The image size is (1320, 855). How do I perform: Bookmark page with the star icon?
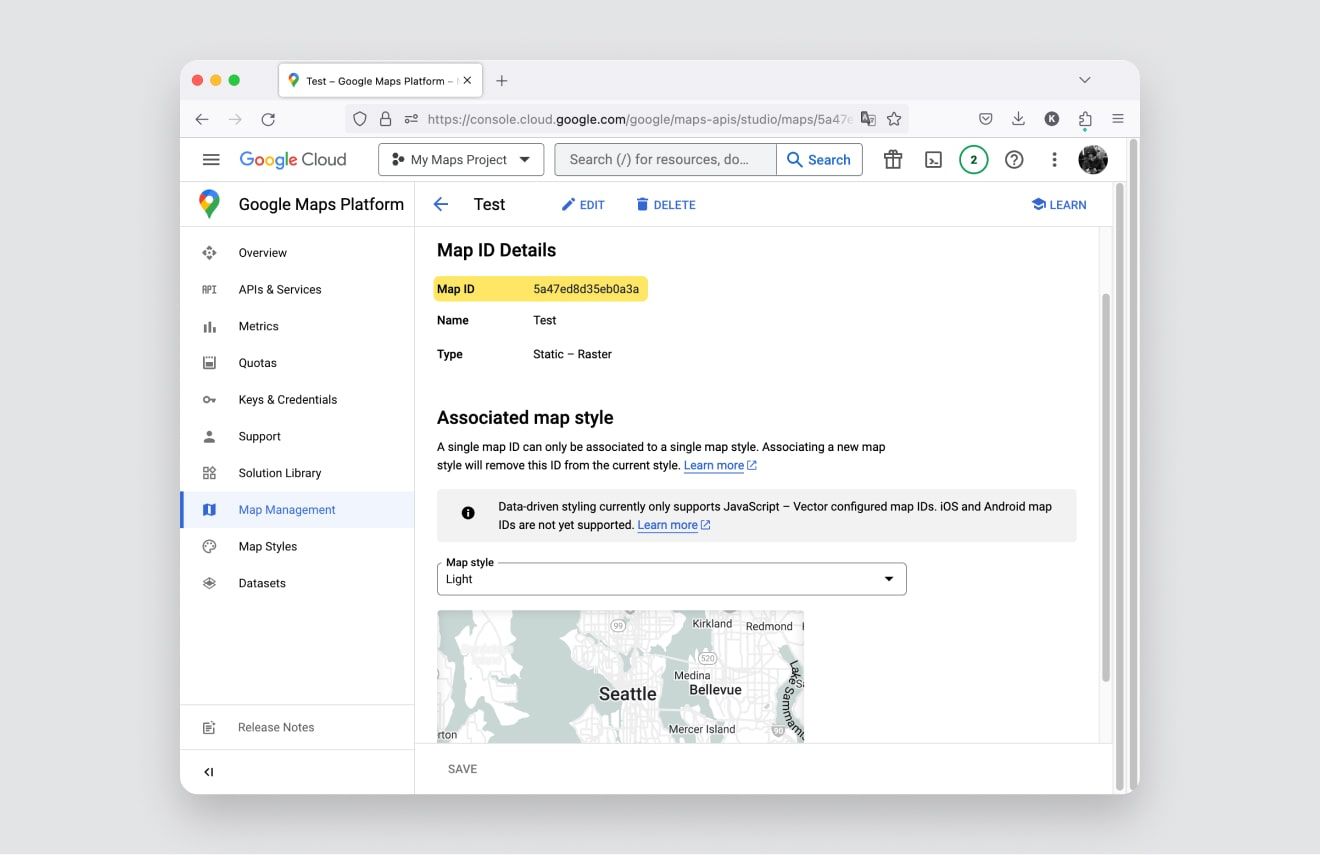(894, 119)
